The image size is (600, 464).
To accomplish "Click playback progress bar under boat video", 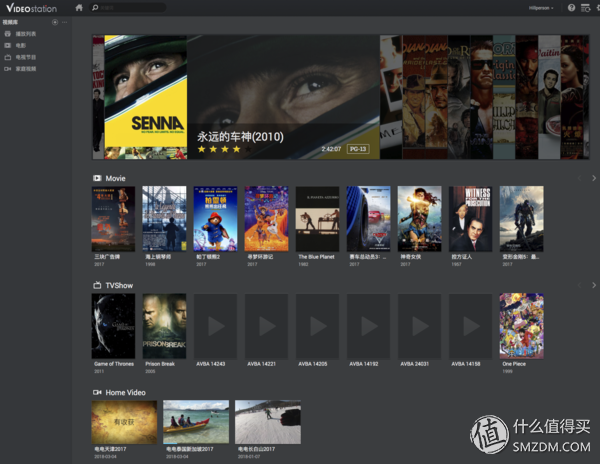I will (196, 443).
